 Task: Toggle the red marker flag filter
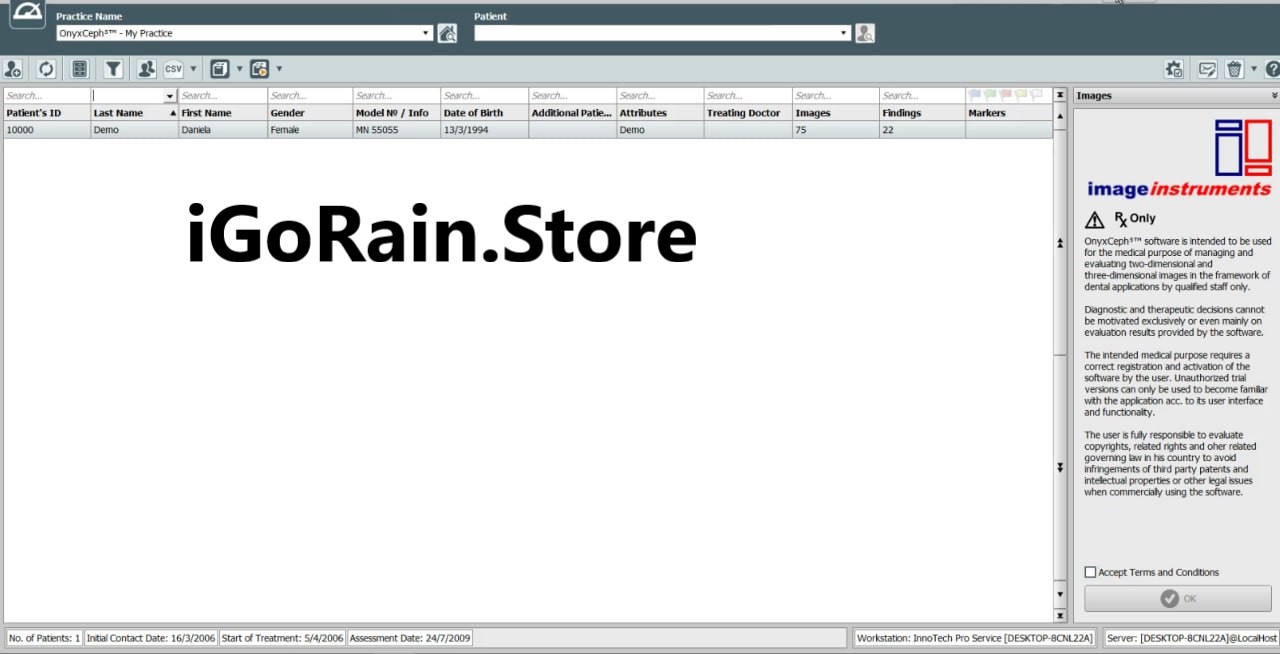pos(1005,95)
